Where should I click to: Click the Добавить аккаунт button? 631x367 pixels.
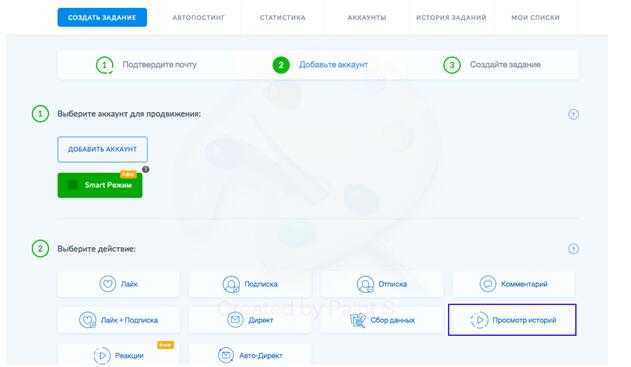pyautogui.click(x=102, y=149)
